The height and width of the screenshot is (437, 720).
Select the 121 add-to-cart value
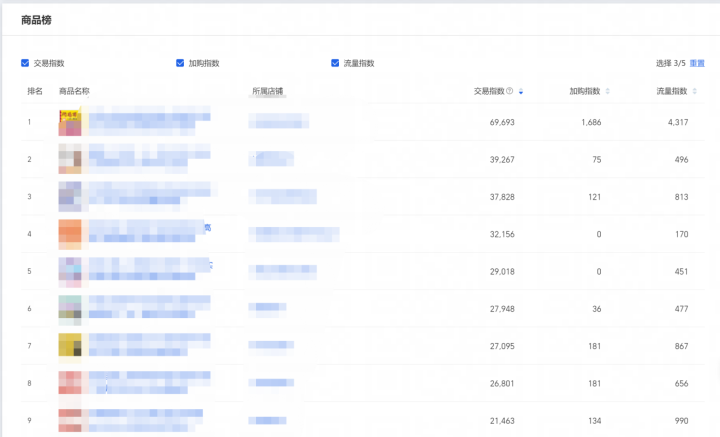click(x=595, y=197)
